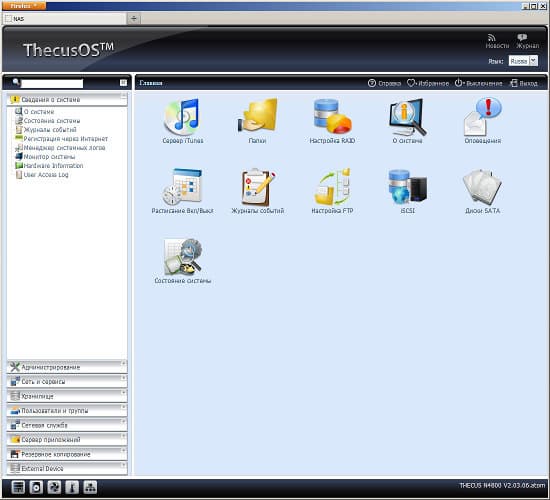This screenshot has height=500, width=550.
Task: Open Состояние системы main panel icon
Action: [183, 257]
